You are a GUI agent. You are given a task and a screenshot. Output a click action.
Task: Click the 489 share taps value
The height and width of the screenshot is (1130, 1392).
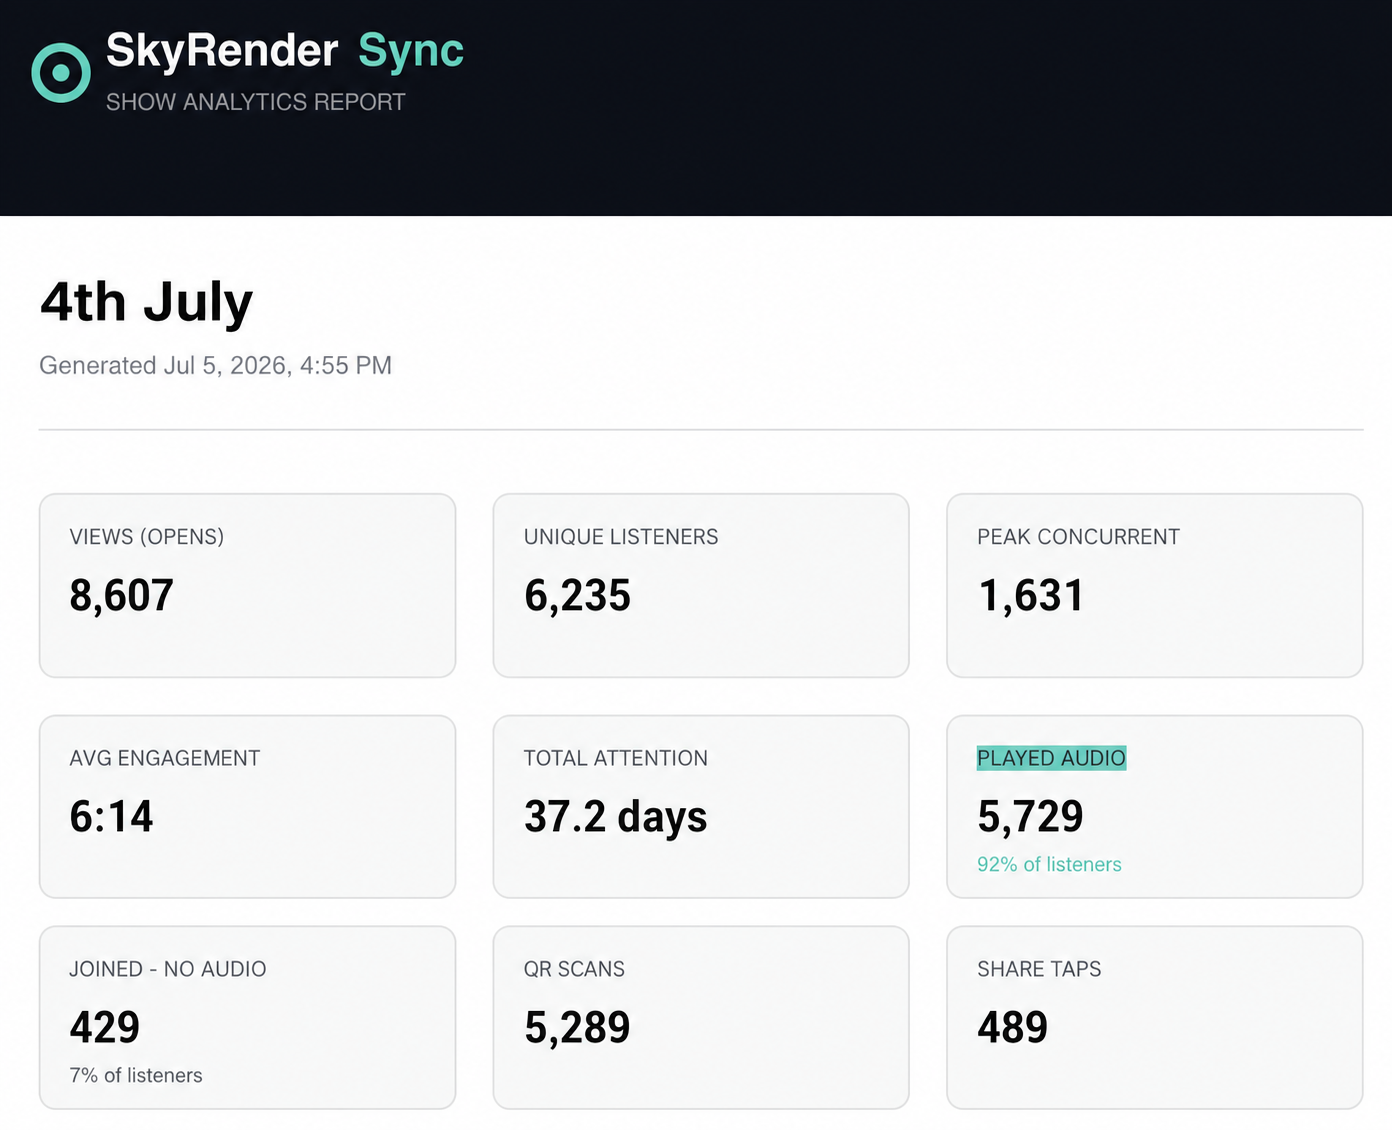click(x=1013, y=1028)
